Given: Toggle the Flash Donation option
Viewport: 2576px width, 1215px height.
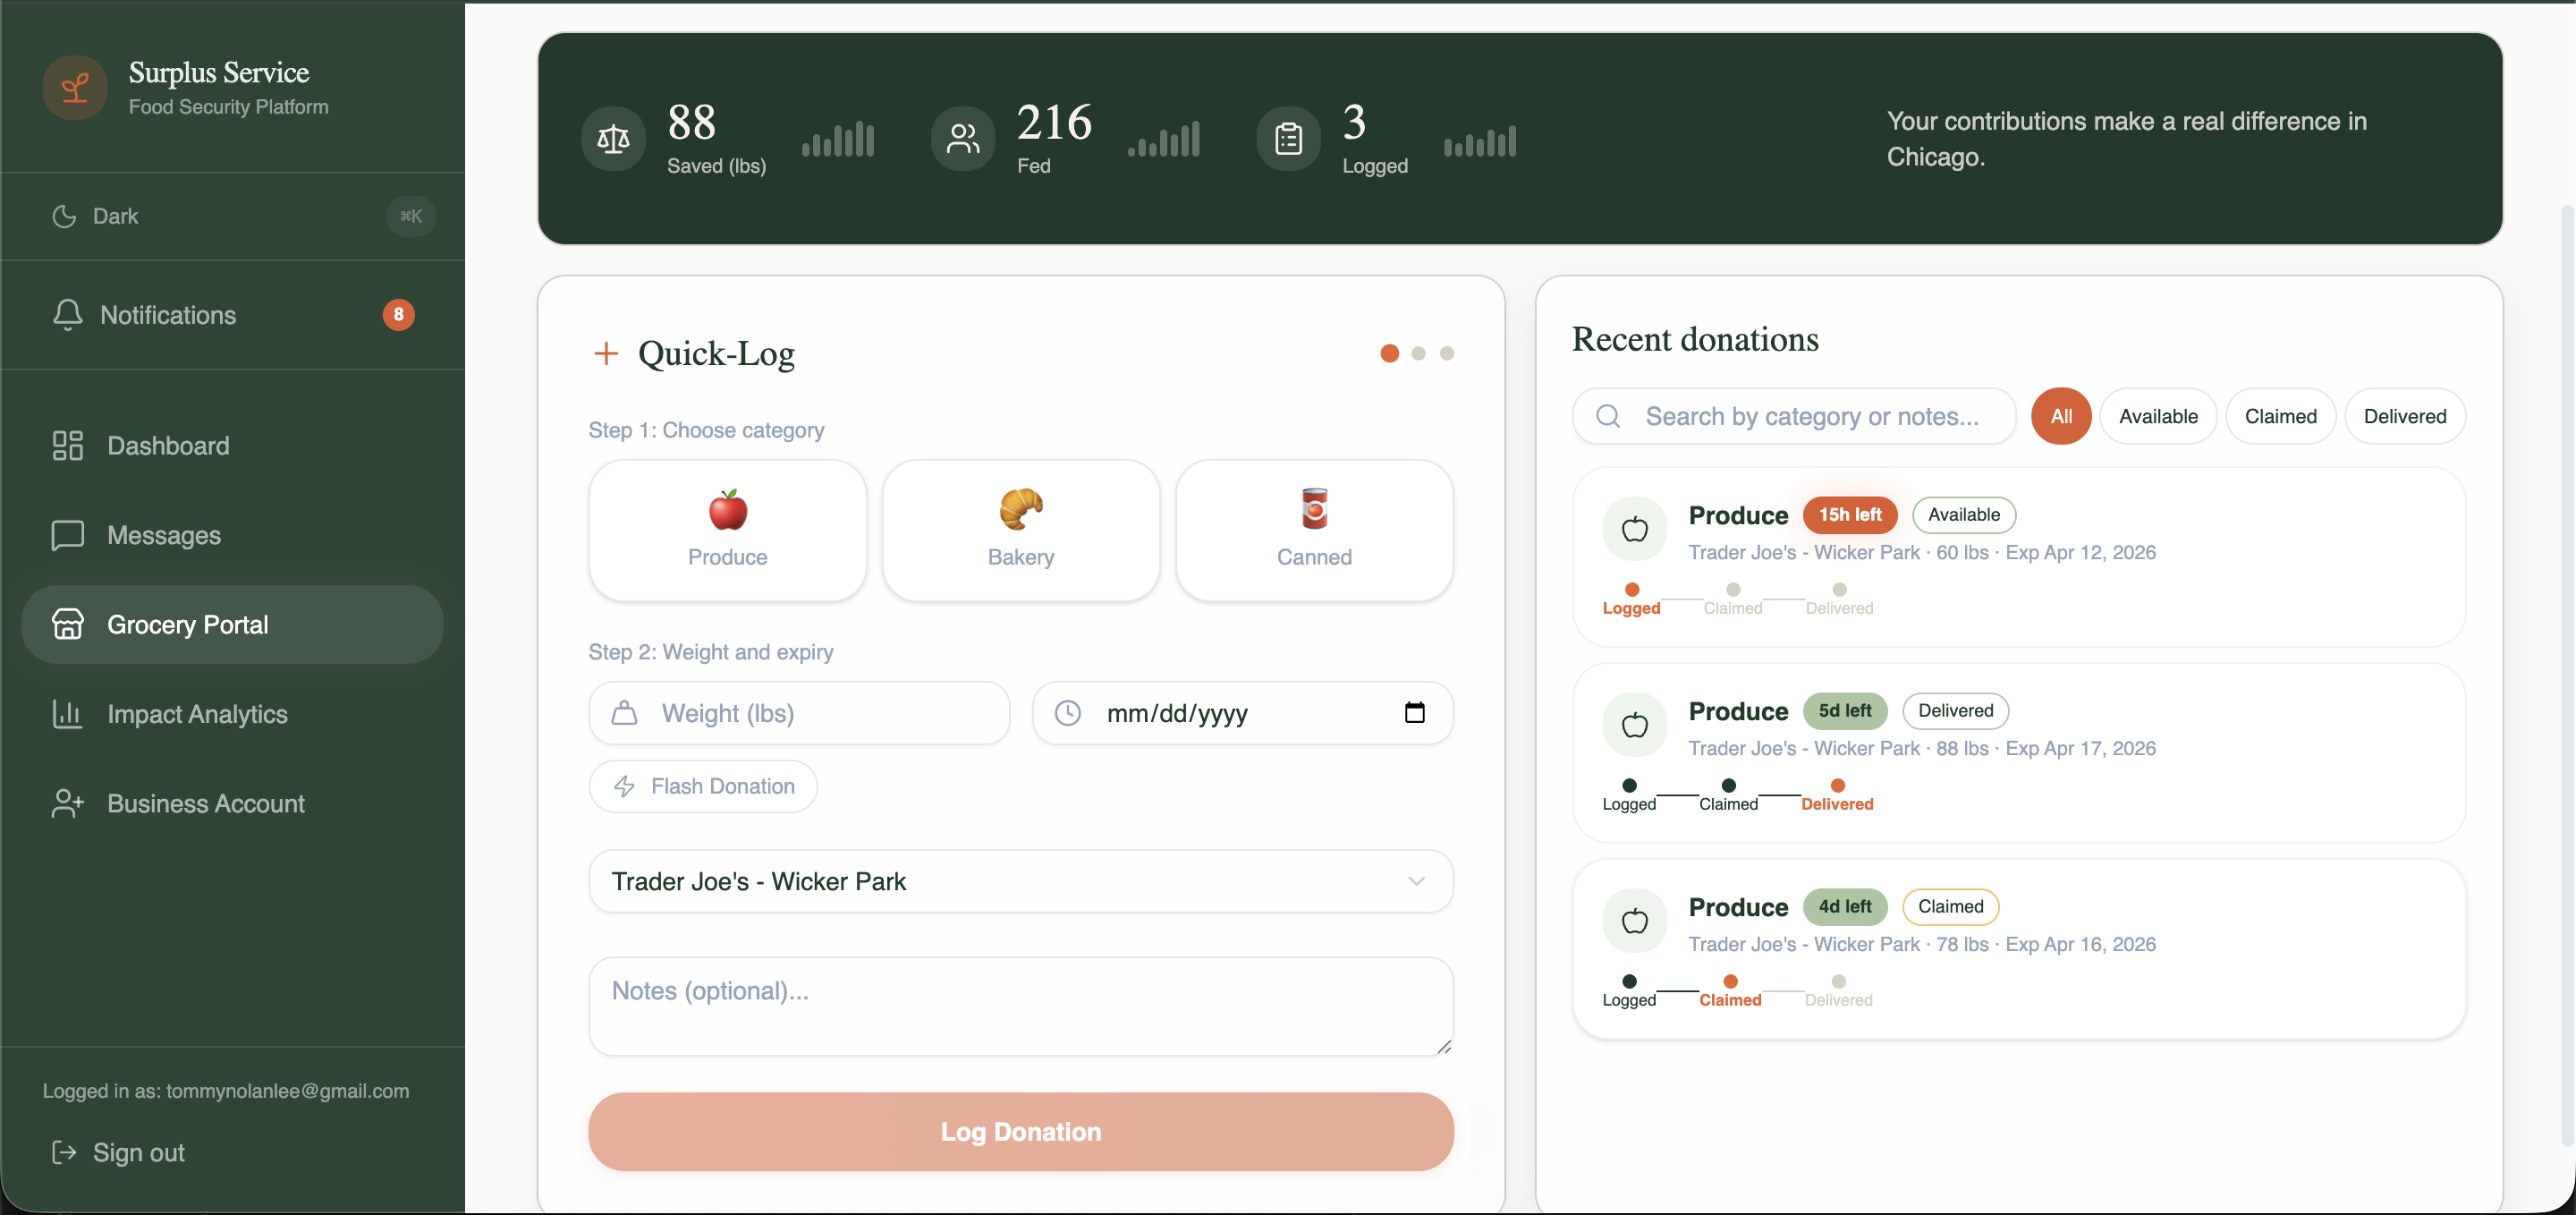Looking at the screenshot, I should click(703, 786).
